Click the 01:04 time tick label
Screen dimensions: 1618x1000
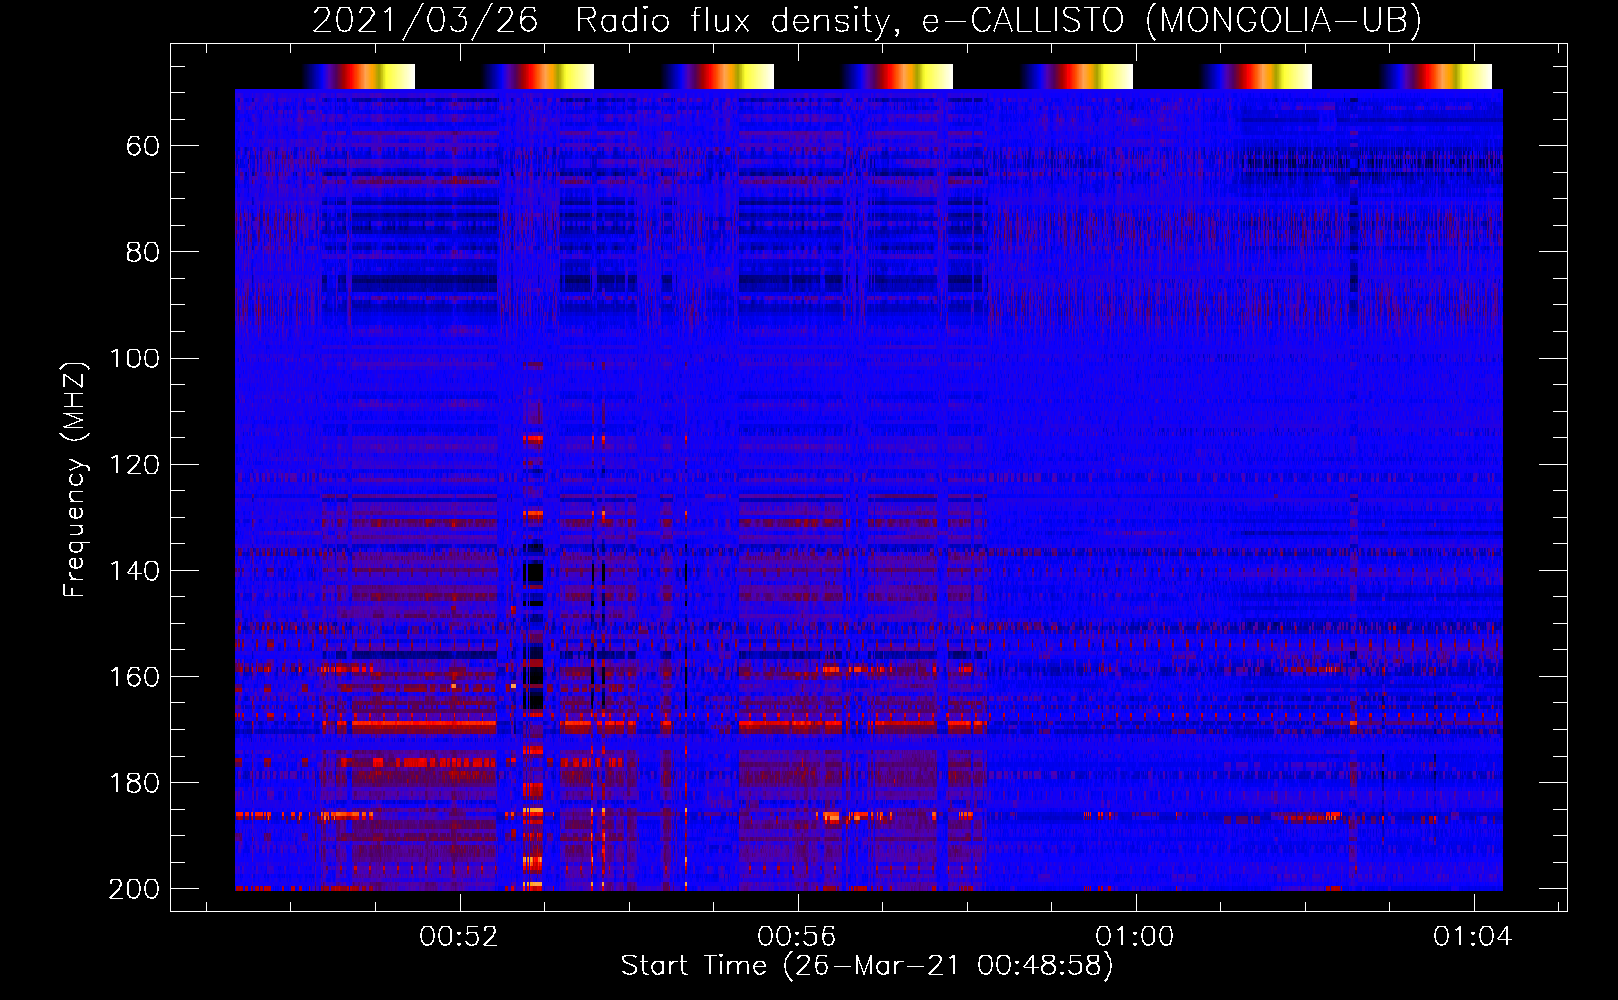(1473, 937)
